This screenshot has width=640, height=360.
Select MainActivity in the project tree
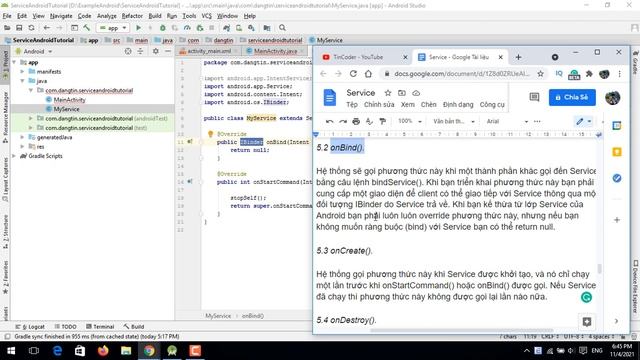click(x=69, y=100)
